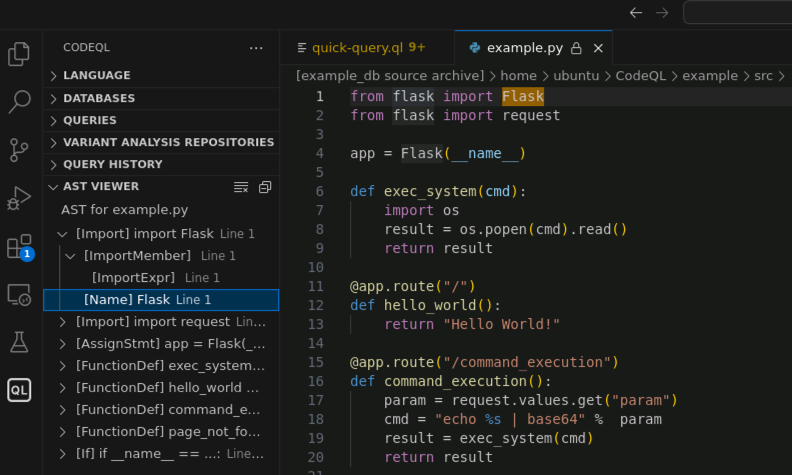Open the CodeQL QL view
Screen dimensions: 792x475
click(19, 390)
